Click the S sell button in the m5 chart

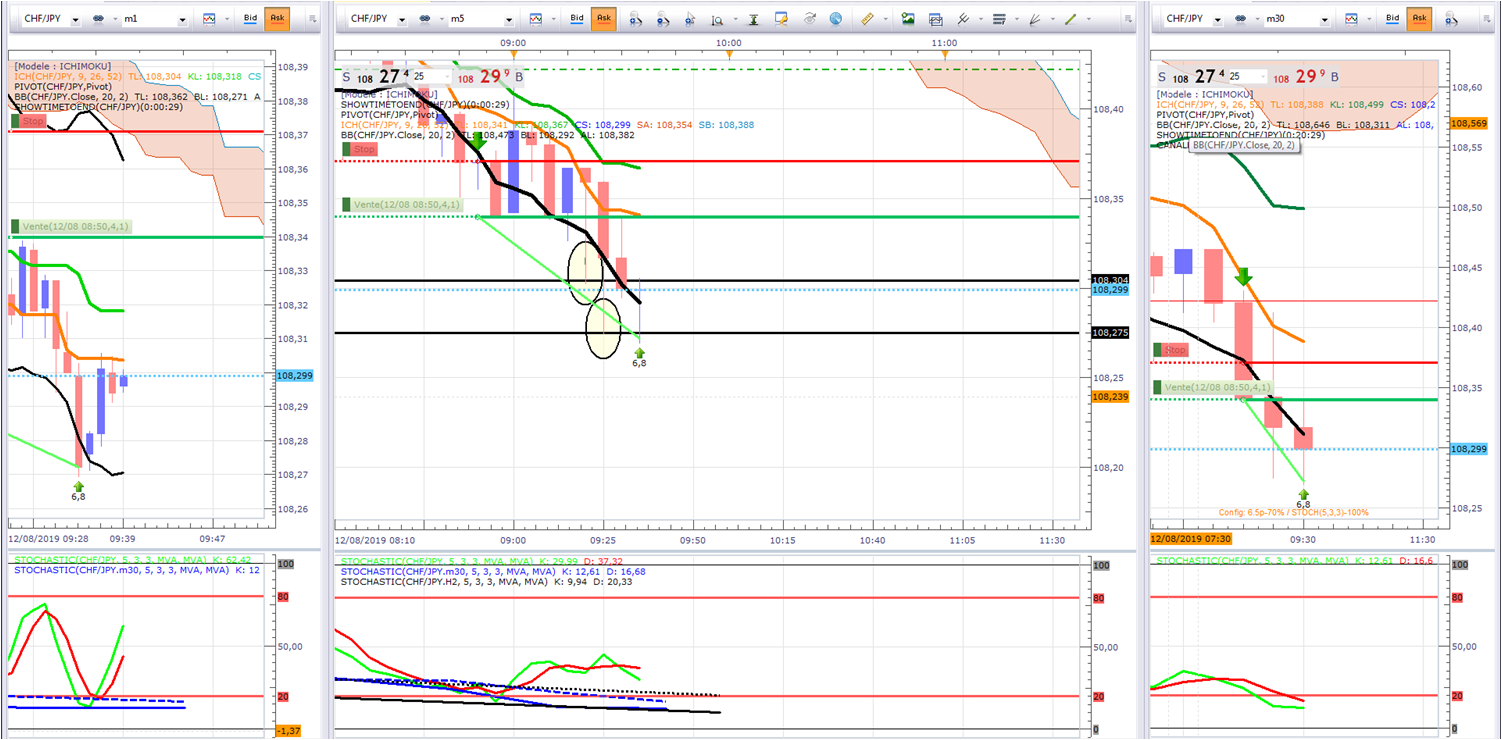pyautogui.click(x=347, y=77)
